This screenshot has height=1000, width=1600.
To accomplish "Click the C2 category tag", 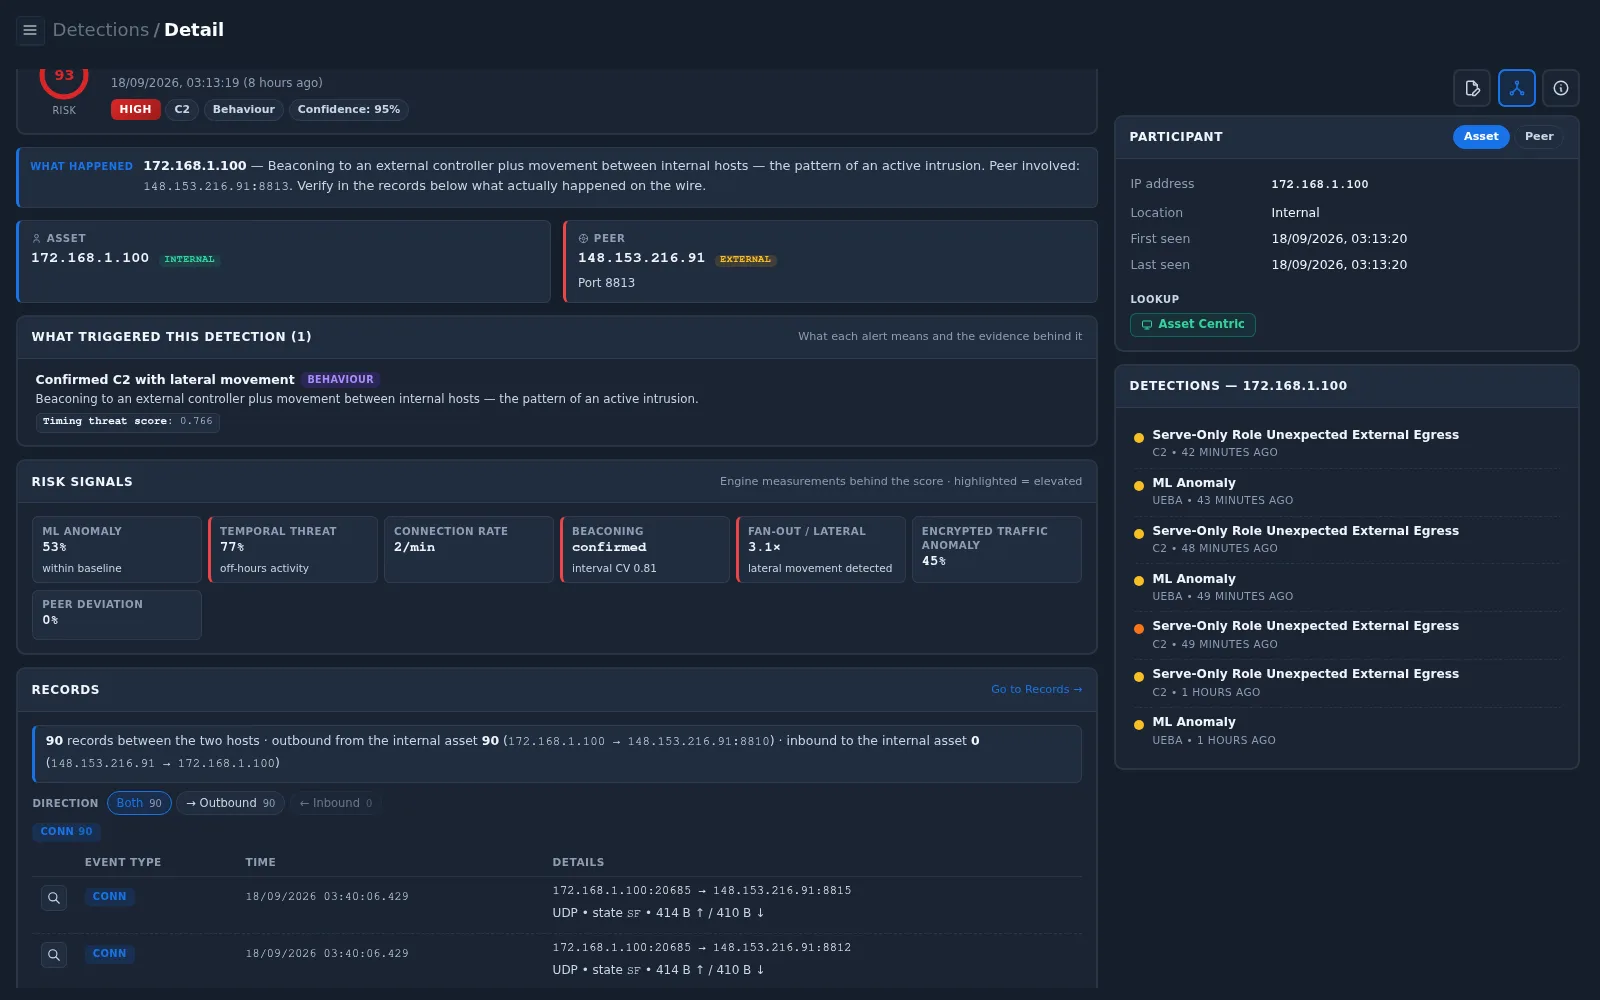I will point(182,109).
